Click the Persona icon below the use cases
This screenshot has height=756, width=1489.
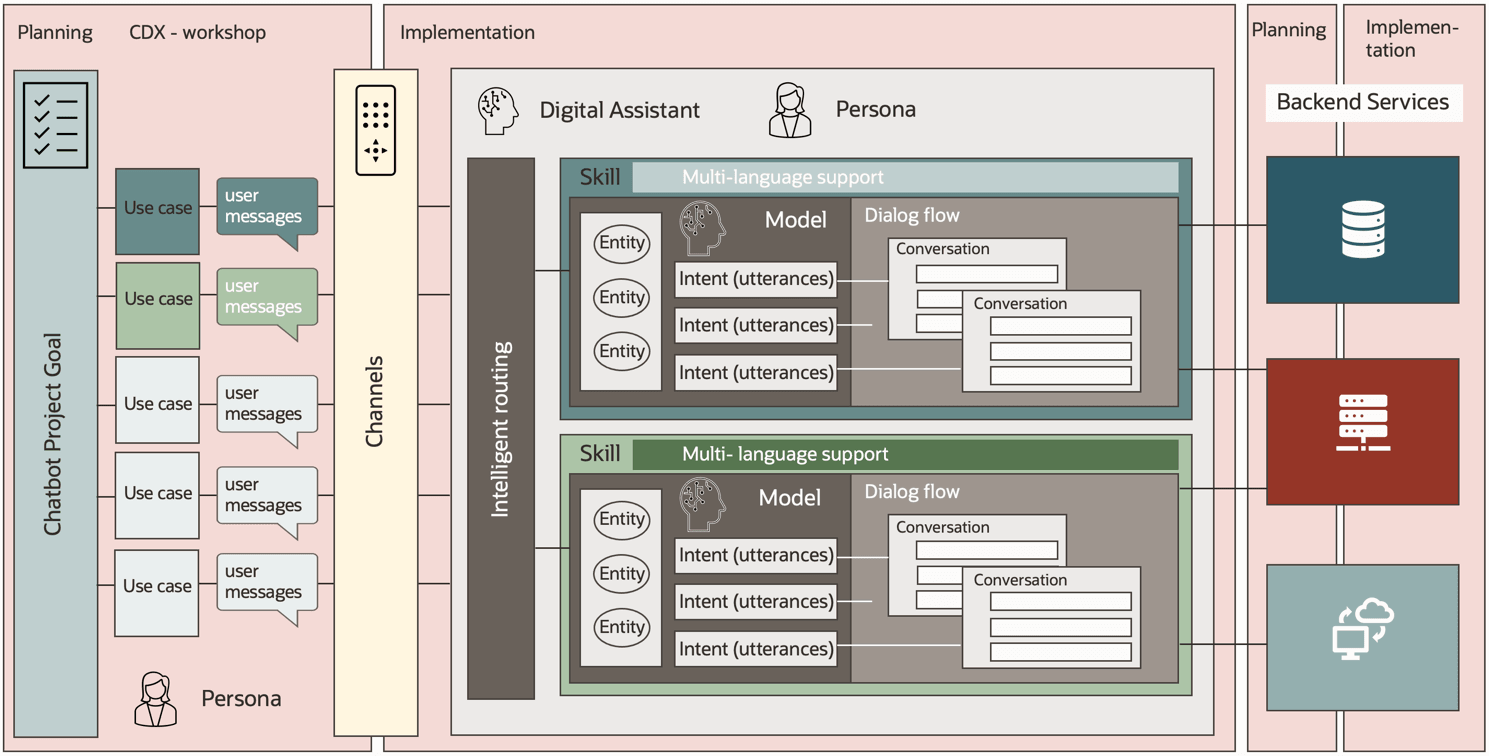[x=155, y=698]
